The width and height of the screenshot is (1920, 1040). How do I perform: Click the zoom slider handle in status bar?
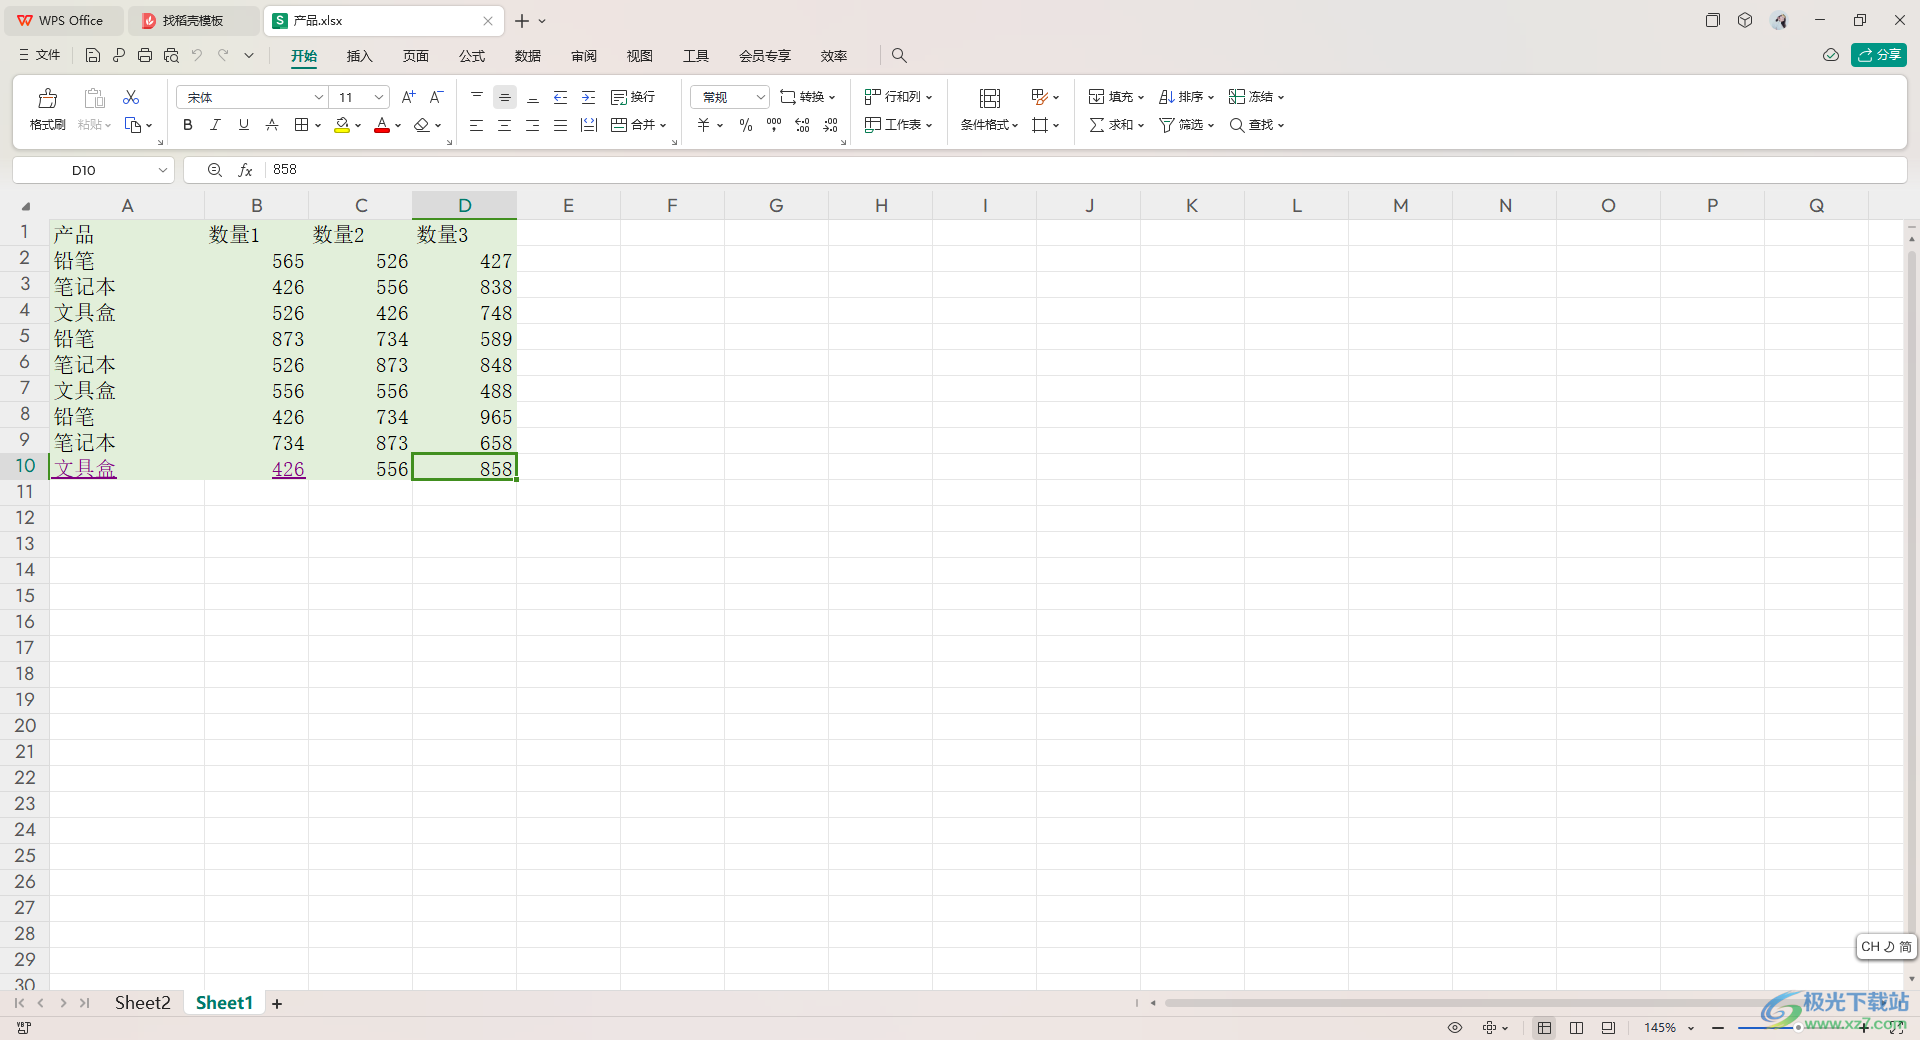tap(1798, 1028)
